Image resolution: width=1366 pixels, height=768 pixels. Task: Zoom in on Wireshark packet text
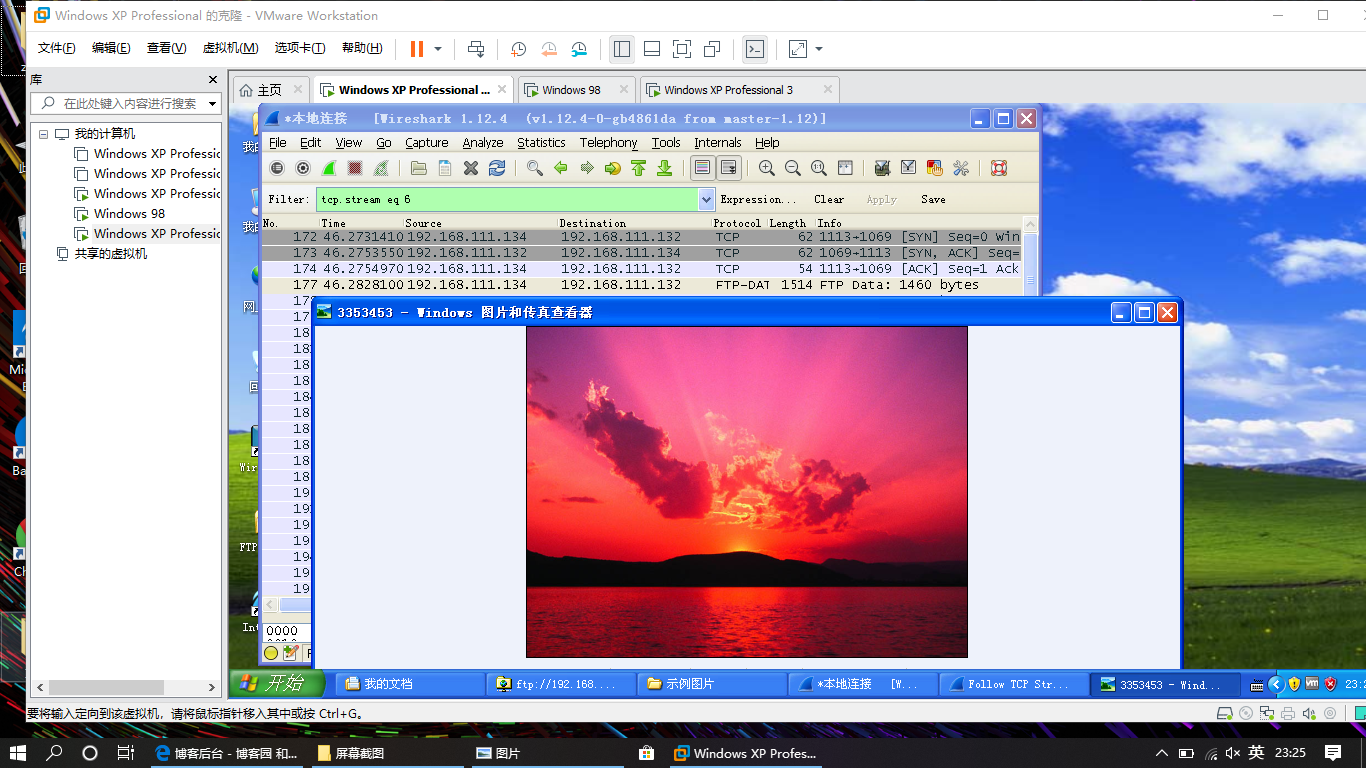tap(767, 168)
